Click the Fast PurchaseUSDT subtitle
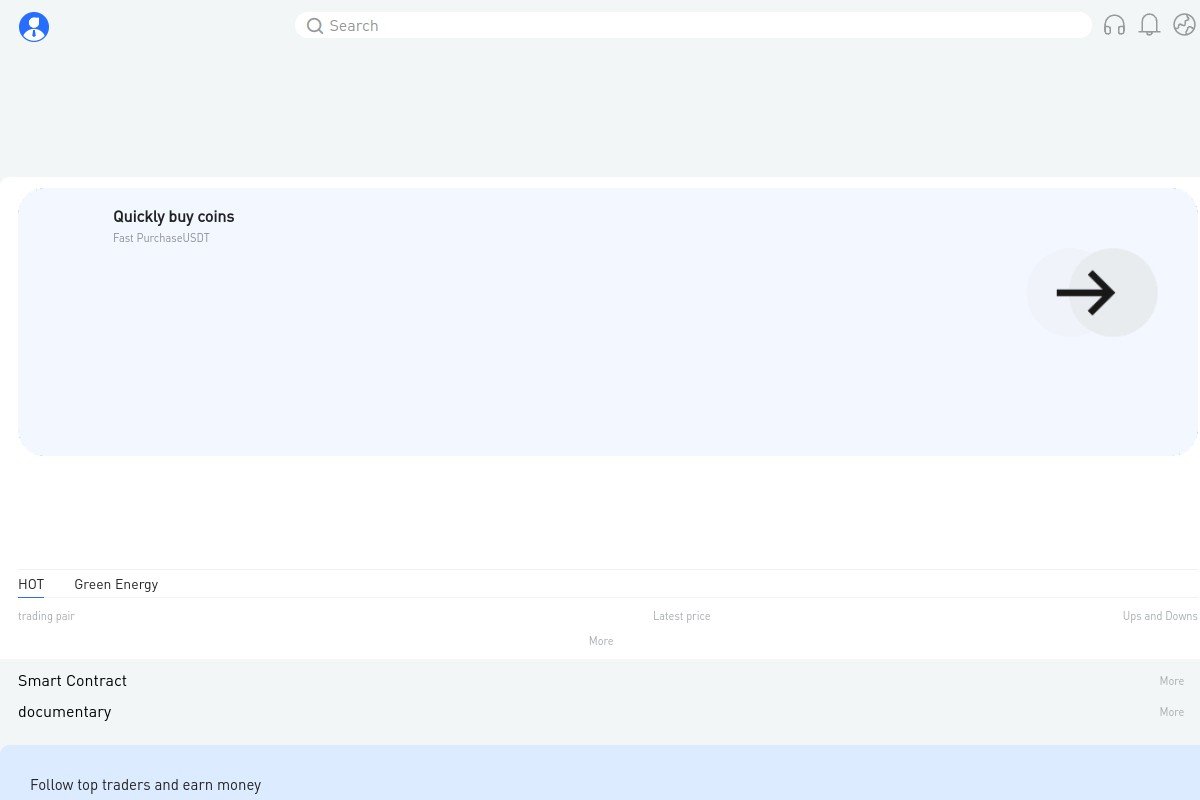 [161, 239]
